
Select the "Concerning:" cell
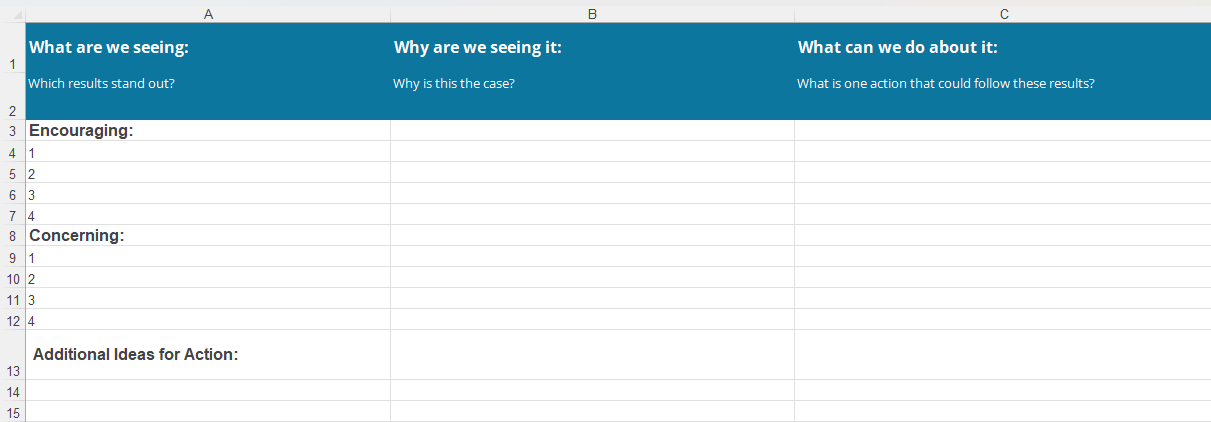point(77,236)
